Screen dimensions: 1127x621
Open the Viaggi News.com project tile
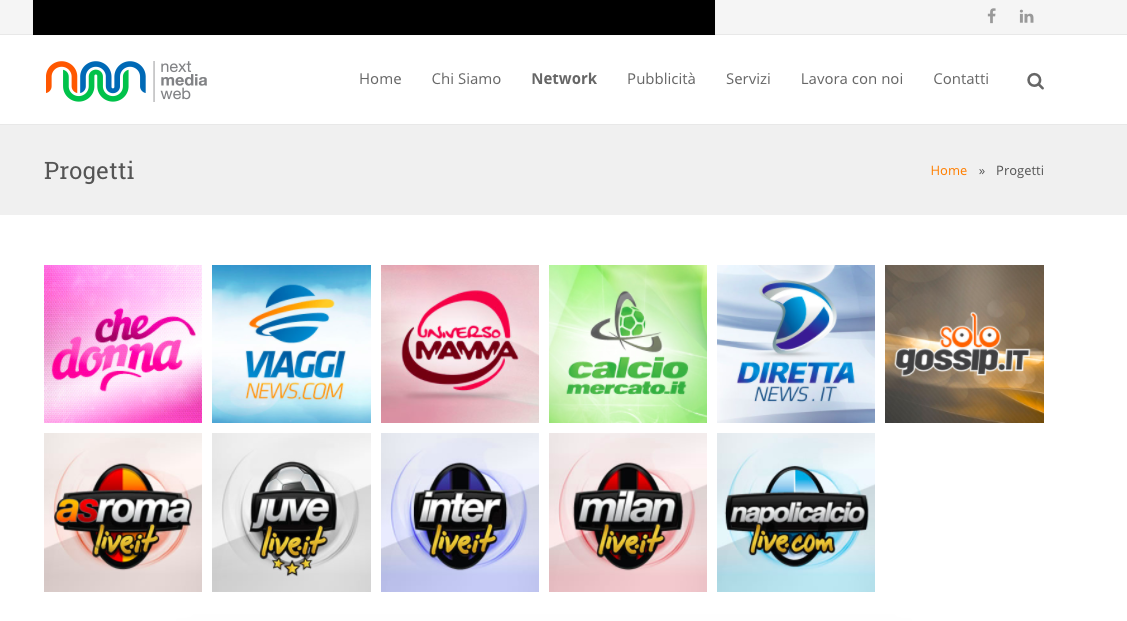pos(291,344)
